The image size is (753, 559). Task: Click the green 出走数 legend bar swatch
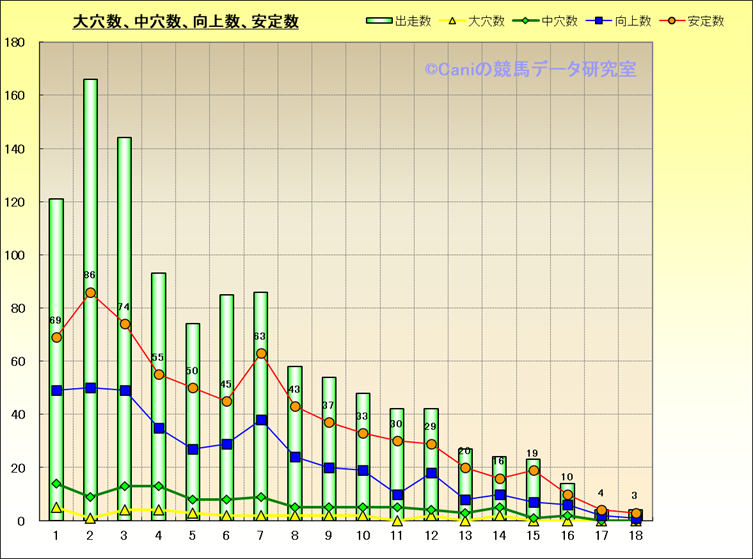tap(378, 21)
